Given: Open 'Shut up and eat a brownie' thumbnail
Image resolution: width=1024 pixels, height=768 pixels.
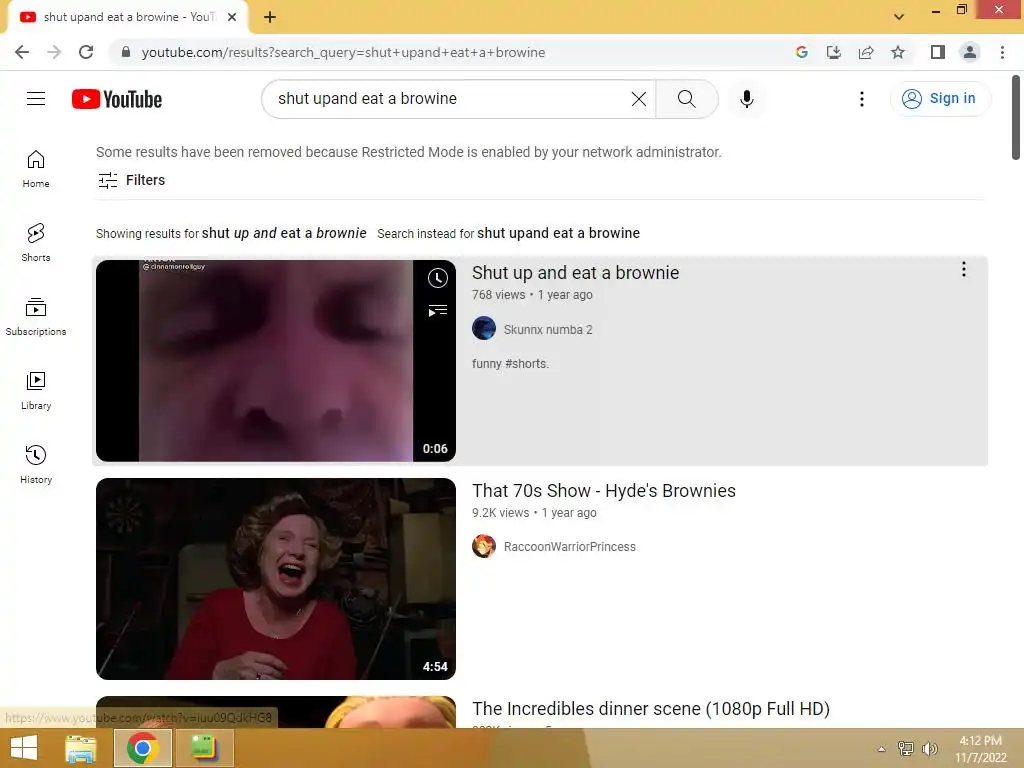Looking at the screenshot, I should [276, 360].
